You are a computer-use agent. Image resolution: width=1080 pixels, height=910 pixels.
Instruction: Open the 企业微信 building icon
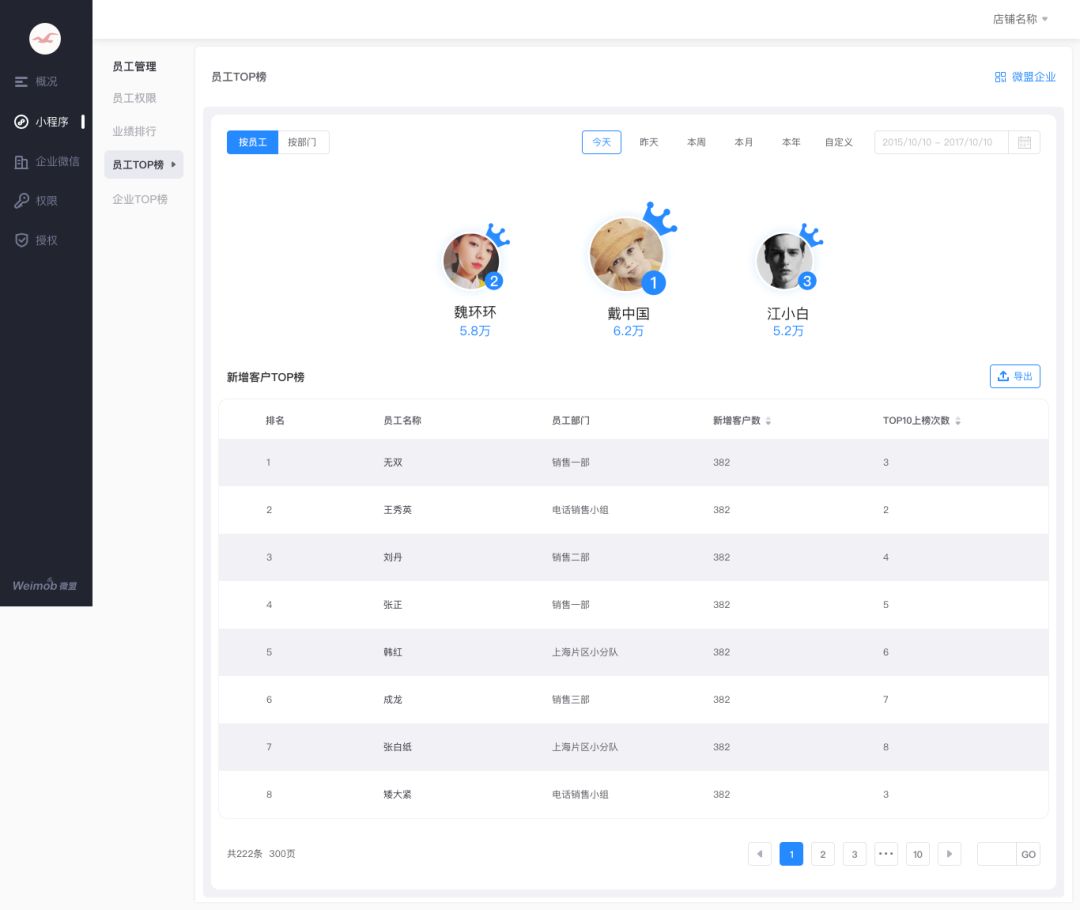(x=21, y=162)
